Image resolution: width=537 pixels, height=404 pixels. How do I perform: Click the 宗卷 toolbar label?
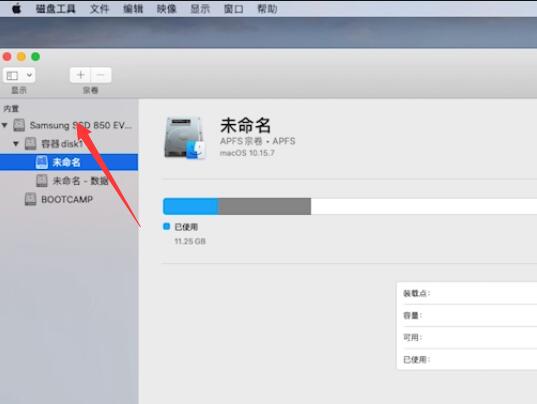pos(90,90)
